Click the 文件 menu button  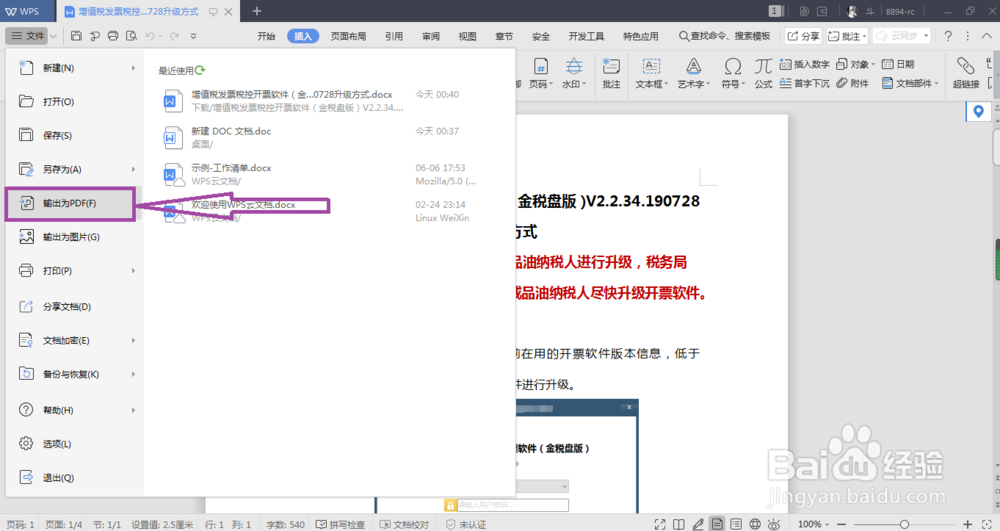click(28, 36)
